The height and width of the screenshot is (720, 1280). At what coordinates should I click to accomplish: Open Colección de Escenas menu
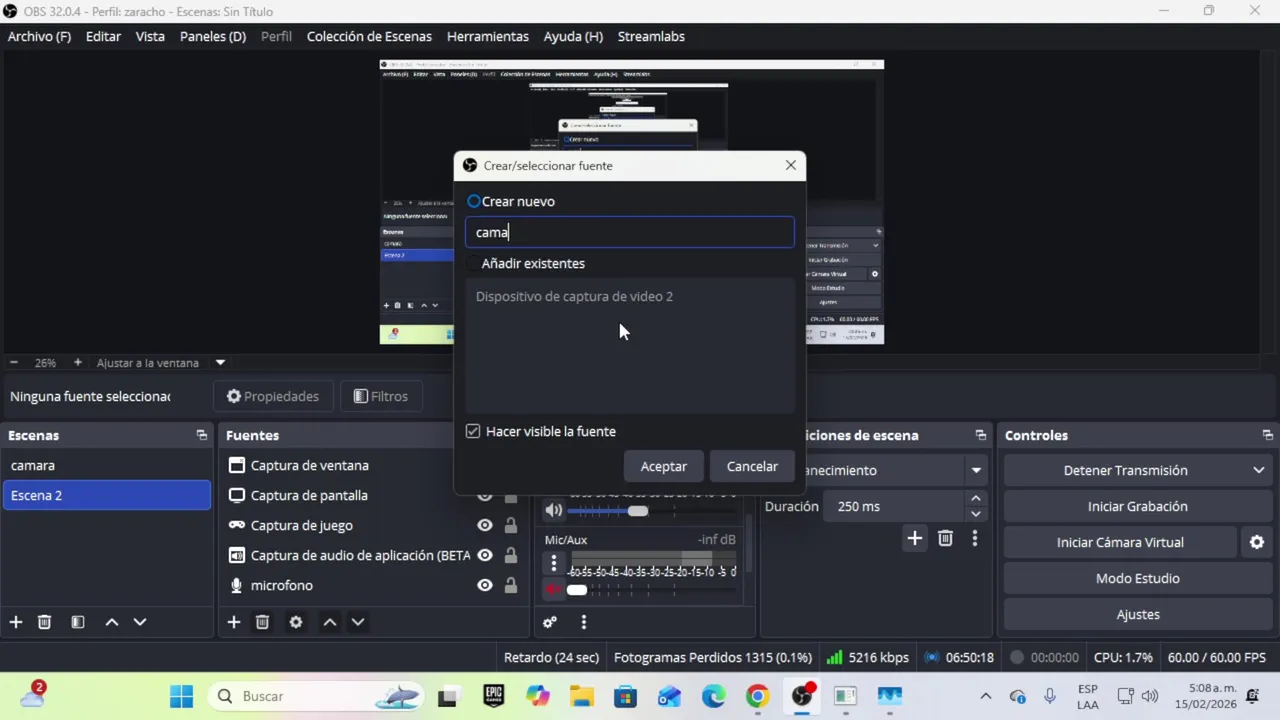369,36
